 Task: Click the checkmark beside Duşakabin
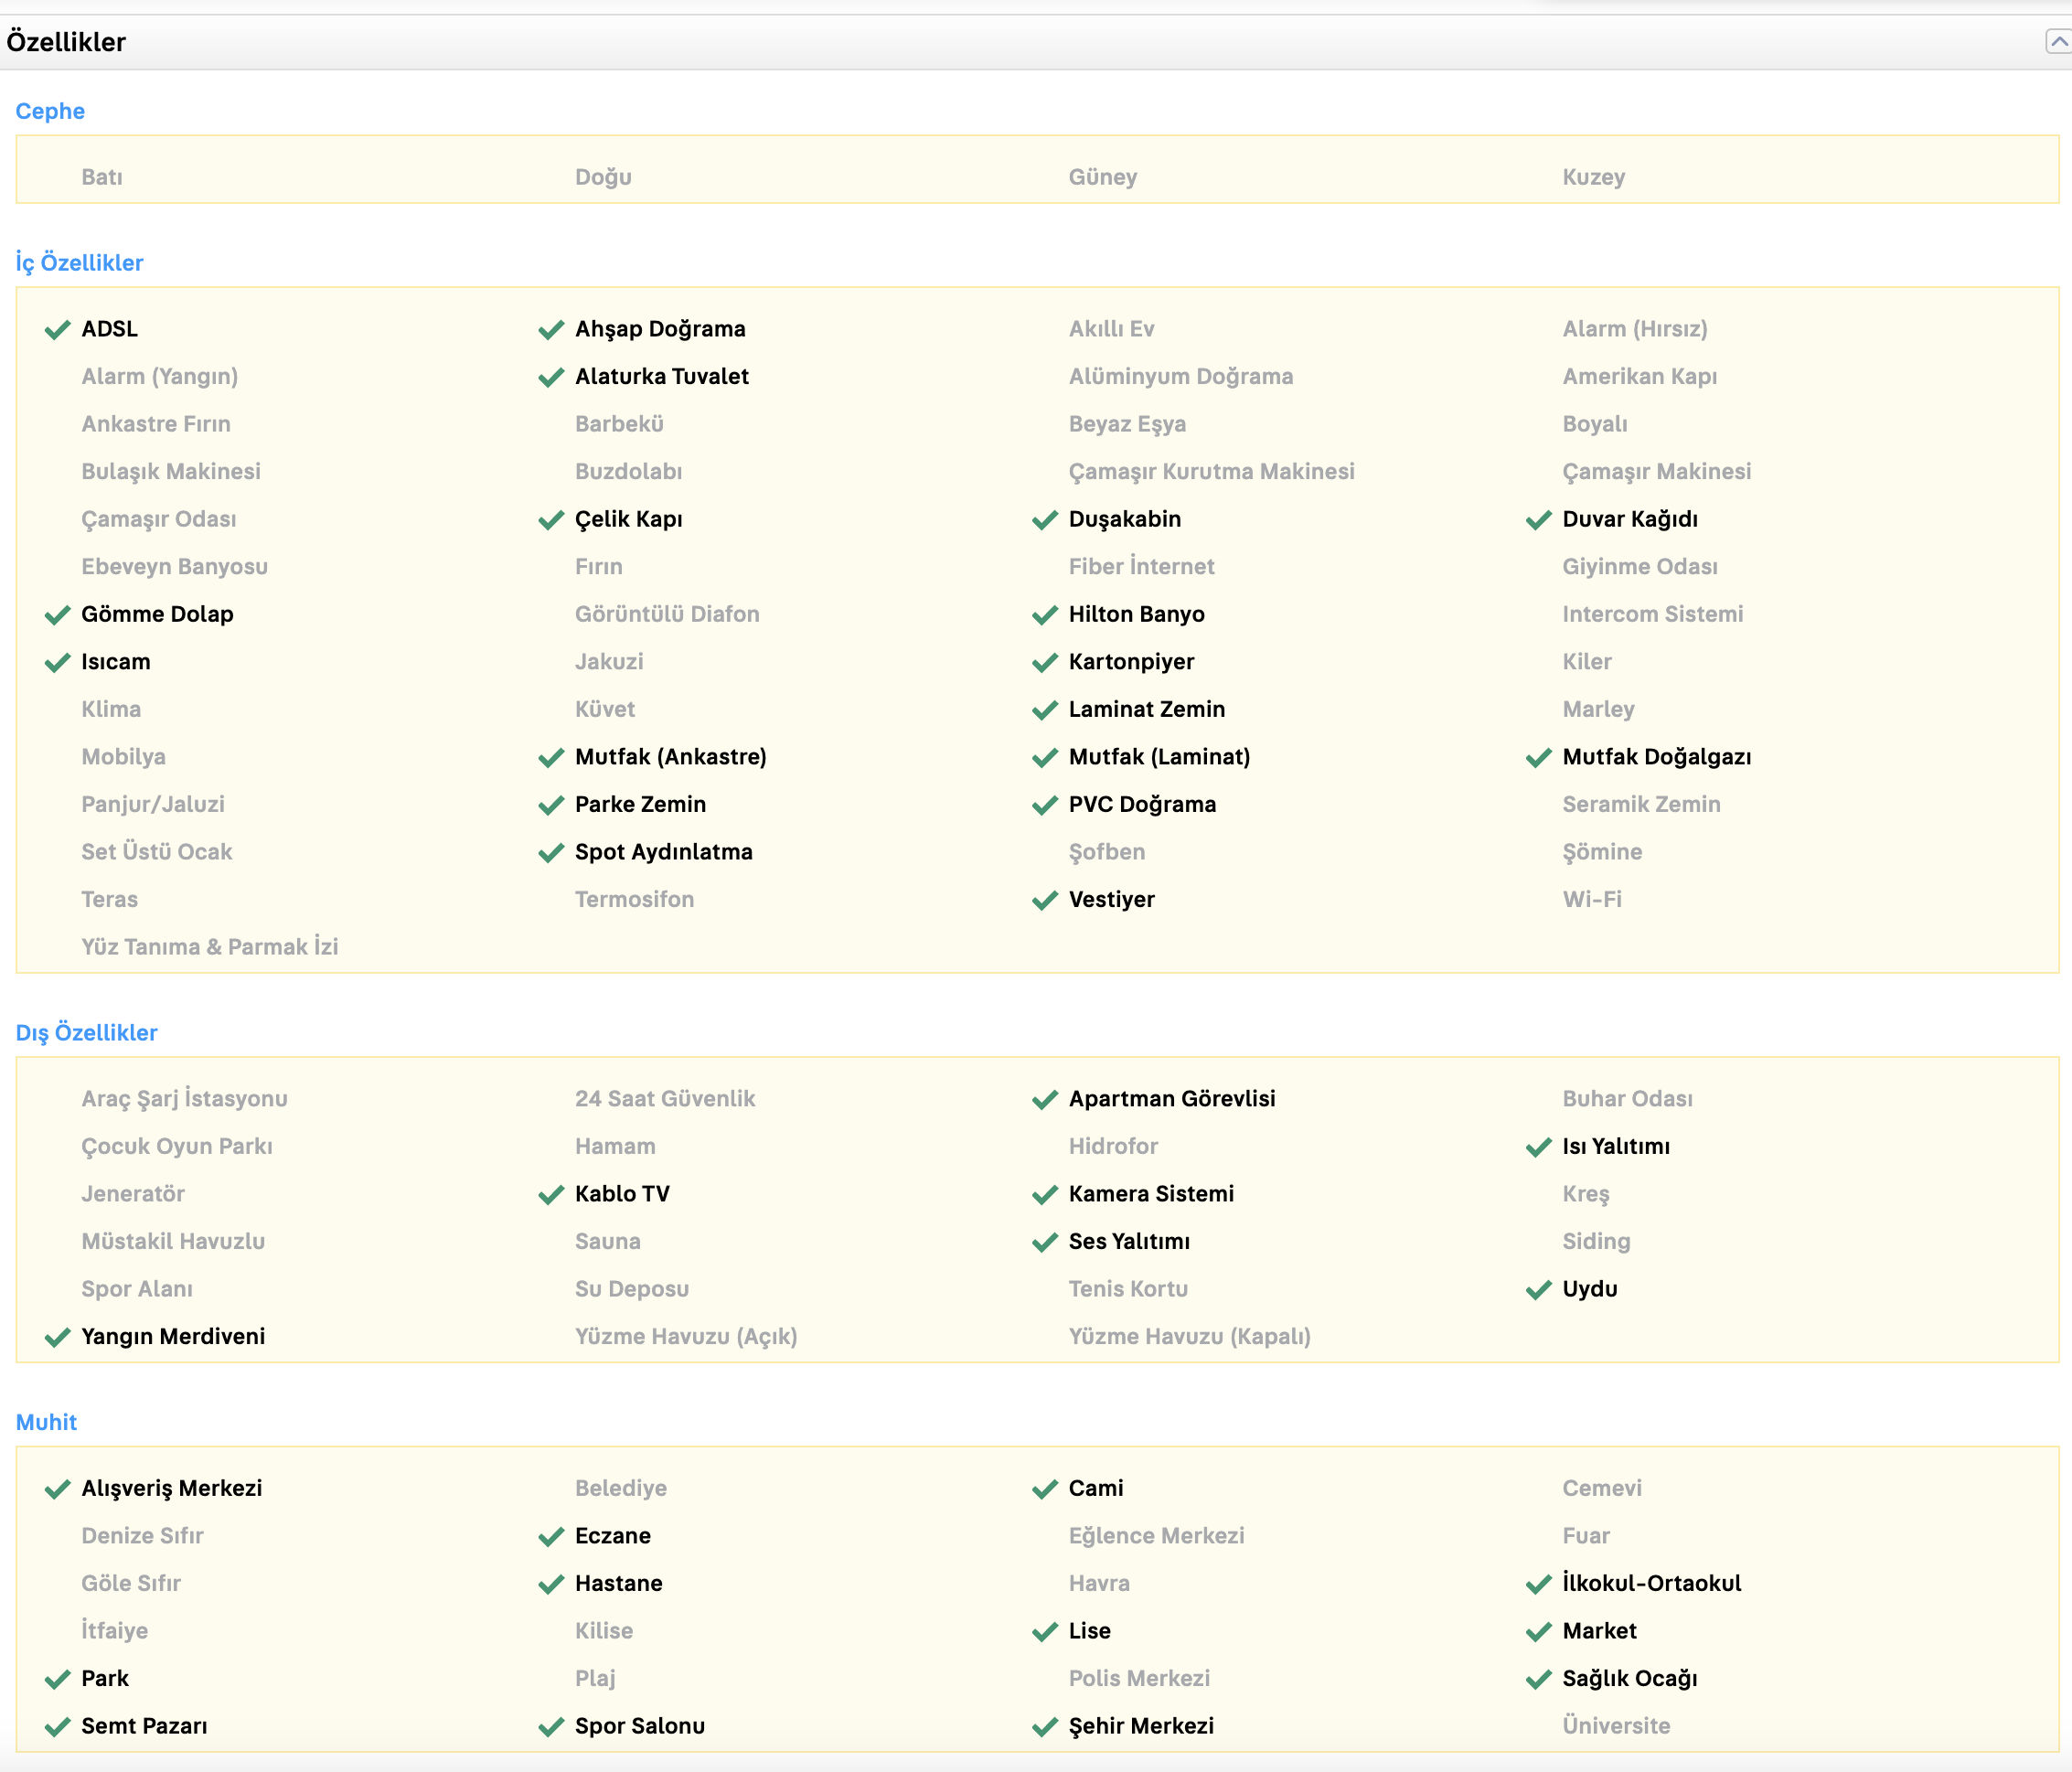[x=1045, y=520]
